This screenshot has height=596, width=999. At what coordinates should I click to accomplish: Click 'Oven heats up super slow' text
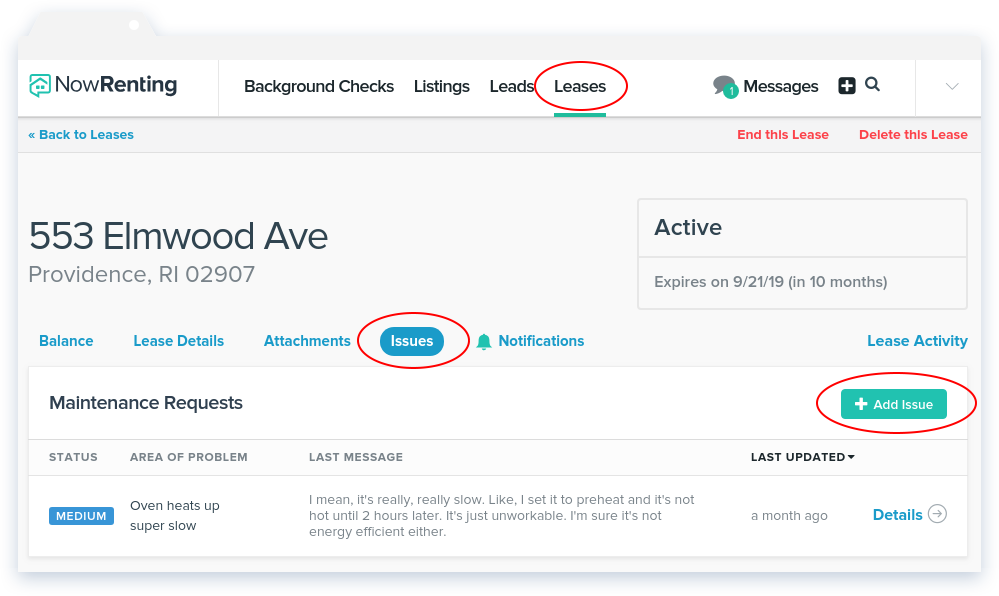tap(175, 516)
